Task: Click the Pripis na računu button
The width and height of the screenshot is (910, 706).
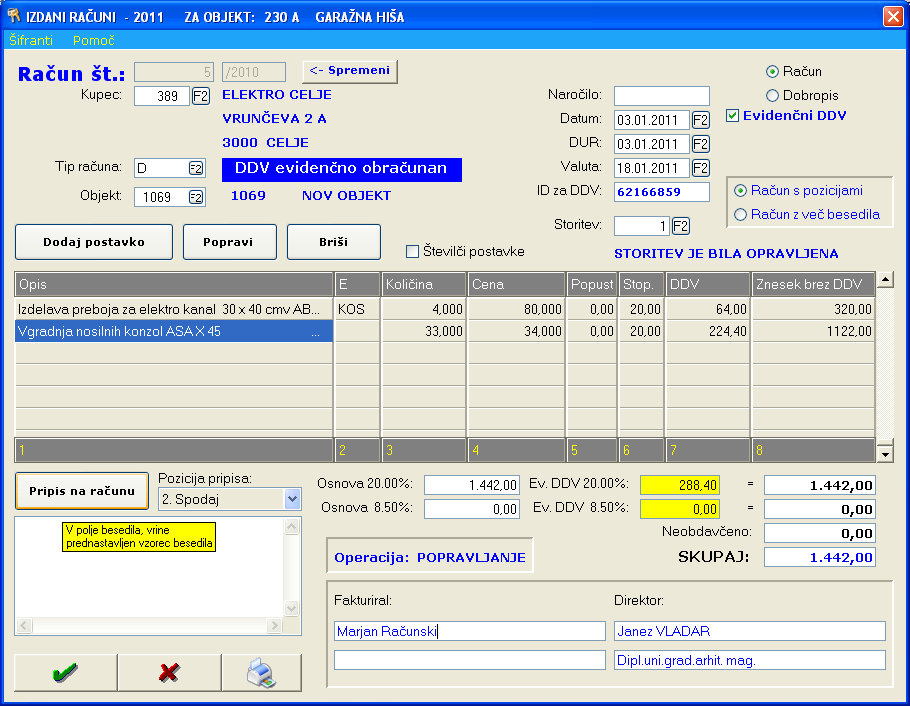Action: (x=82, y=490)
